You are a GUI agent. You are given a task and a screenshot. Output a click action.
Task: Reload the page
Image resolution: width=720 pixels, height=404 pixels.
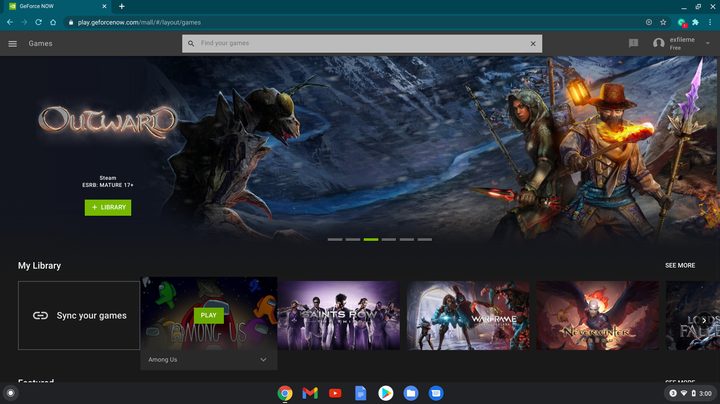coord(39,22)
